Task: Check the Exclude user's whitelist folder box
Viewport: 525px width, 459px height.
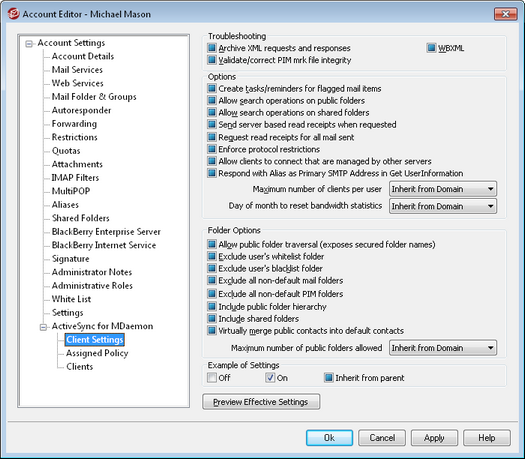Action: point(212,256)
